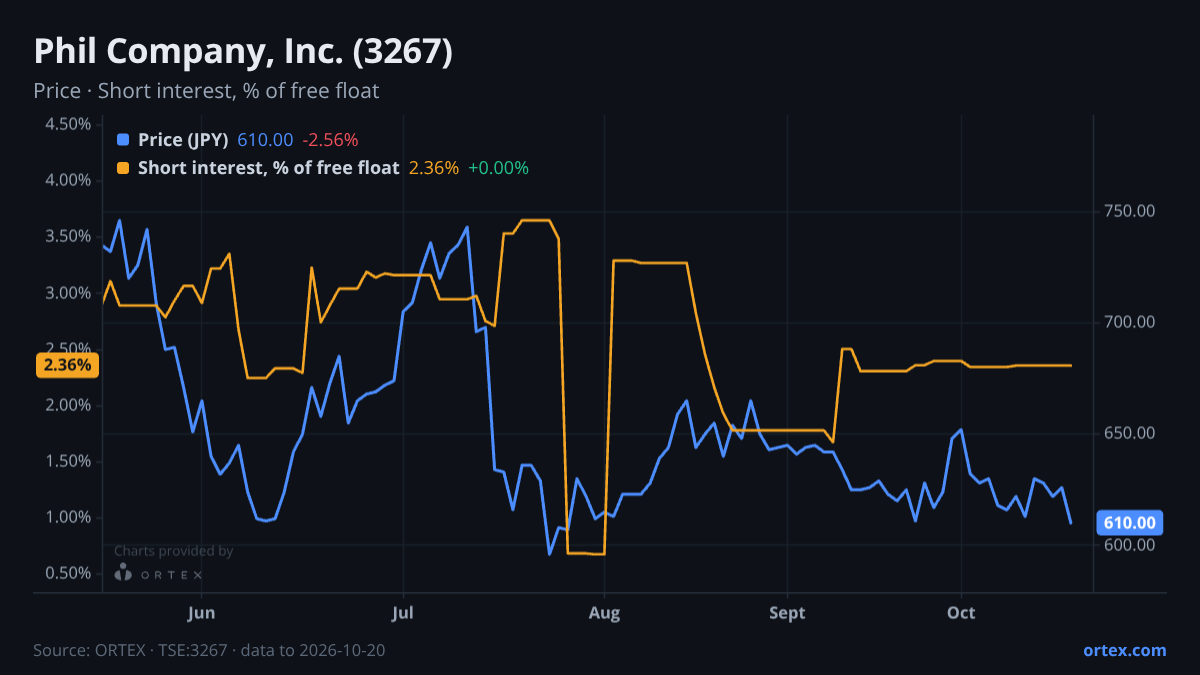Click the 2.00% left axis label
1200x675 pixels.
[x=69, y=405]
